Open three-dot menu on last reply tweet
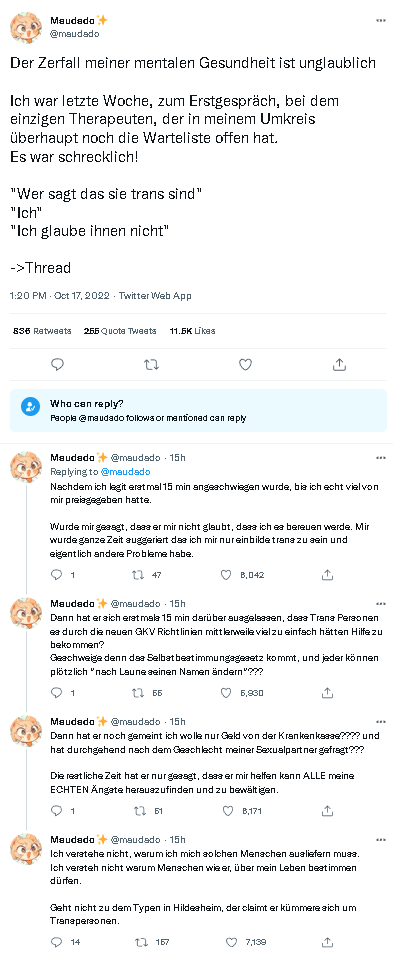393x955 pixels. (x=381, y=839)
